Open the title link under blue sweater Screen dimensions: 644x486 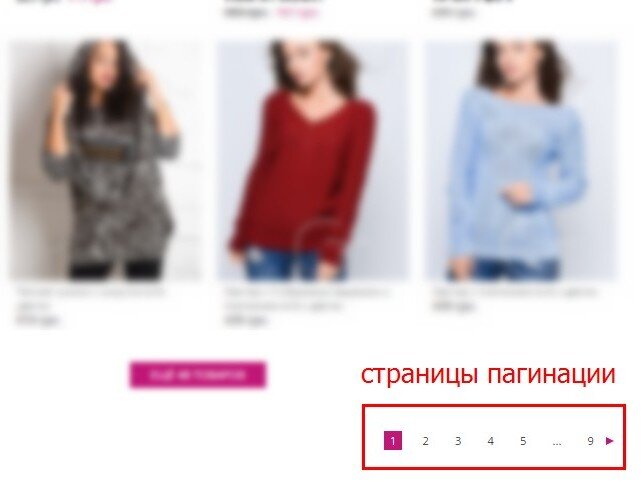[514, 292]
